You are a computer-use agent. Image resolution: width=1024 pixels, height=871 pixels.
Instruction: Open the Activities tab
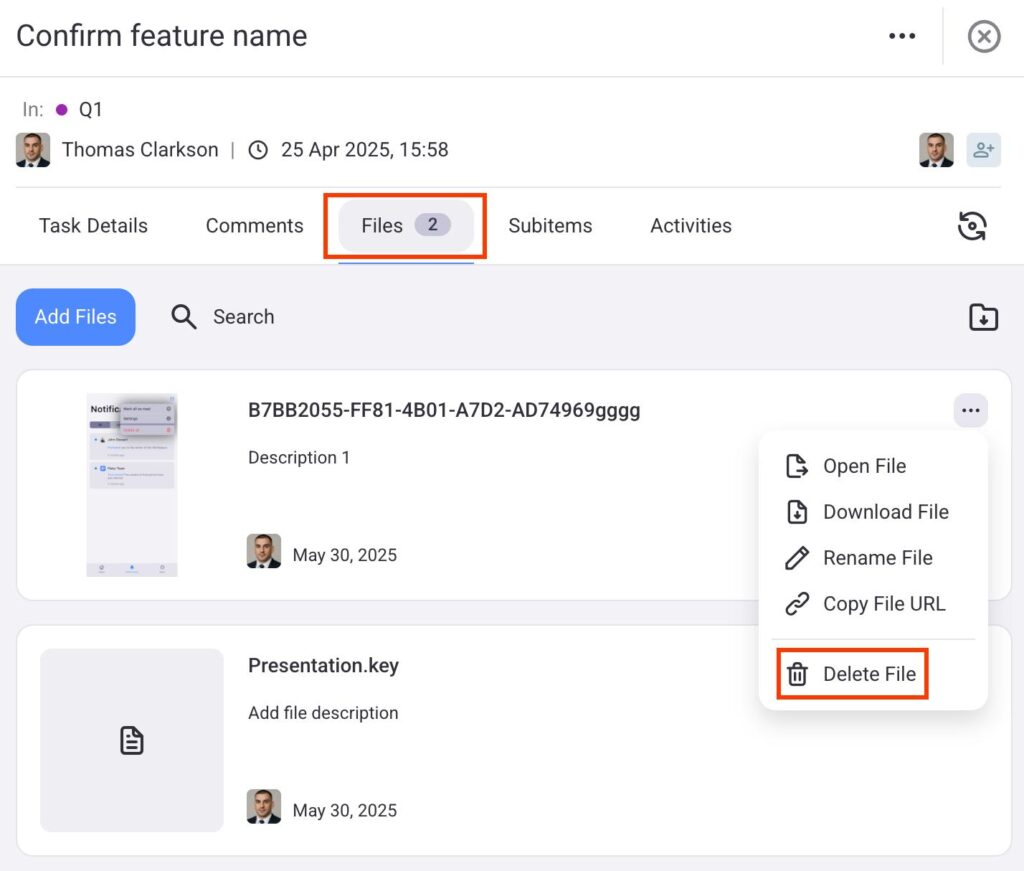pos(691,226)
